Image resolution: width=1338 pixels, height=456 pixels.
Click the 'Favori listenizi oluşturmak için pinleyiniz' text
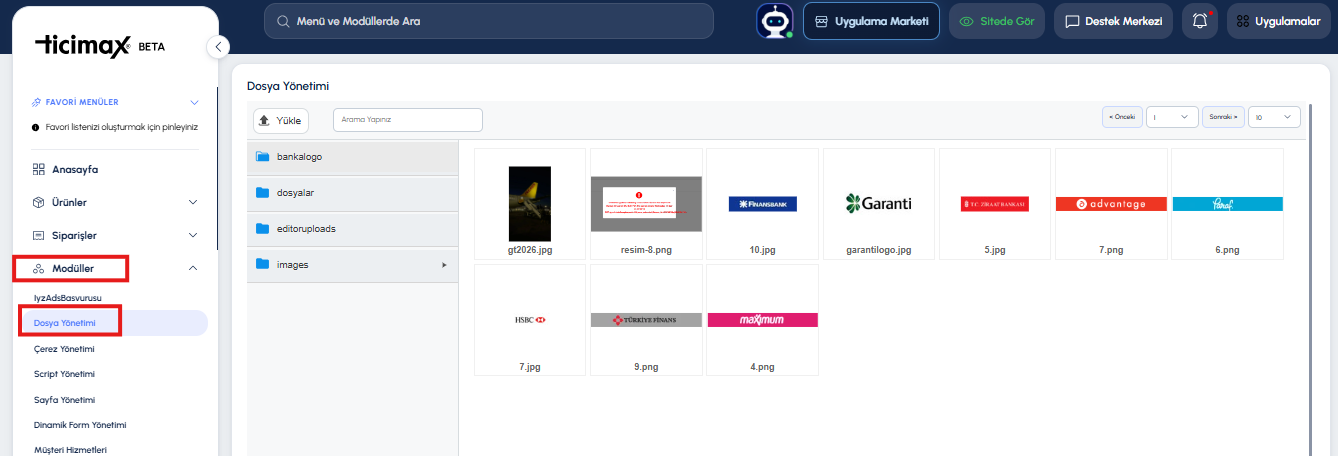[122, 127]
